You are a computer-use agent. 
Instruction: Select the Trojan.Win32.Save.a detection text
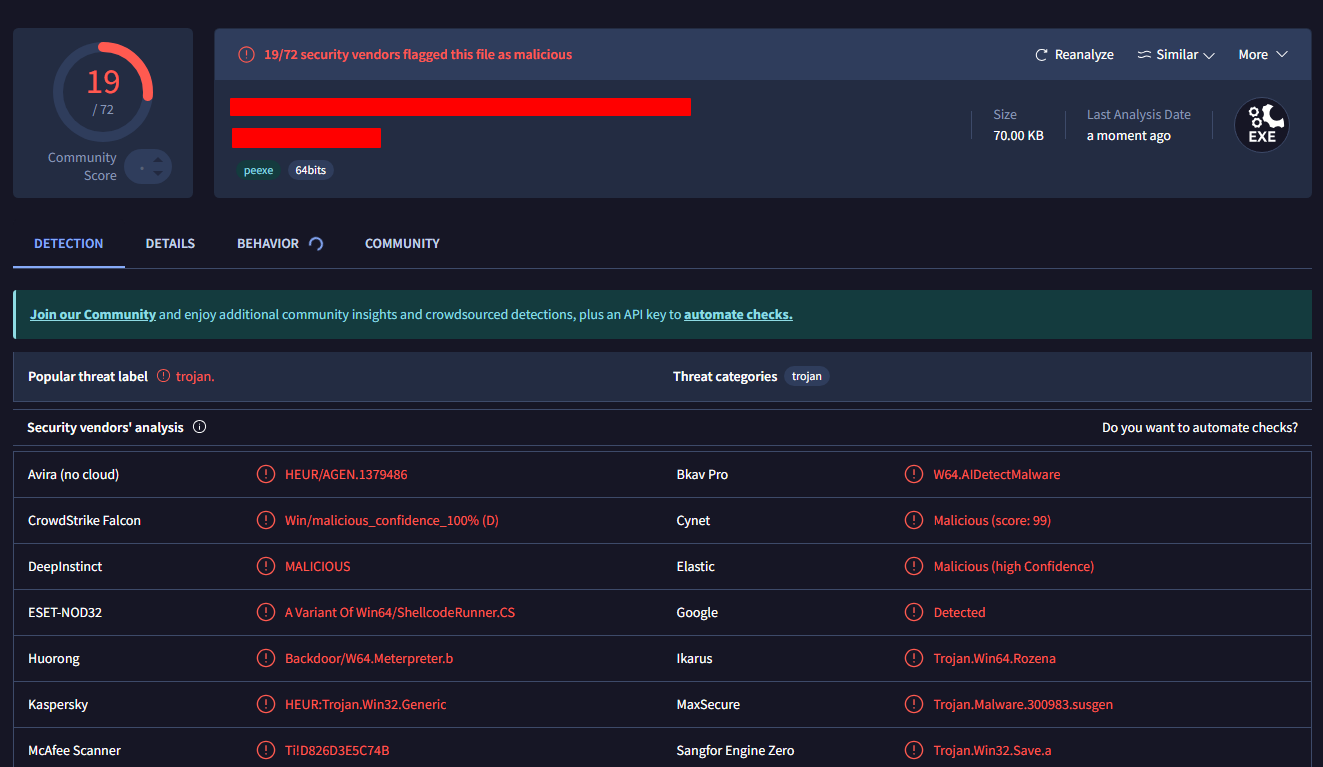[992, 750]
